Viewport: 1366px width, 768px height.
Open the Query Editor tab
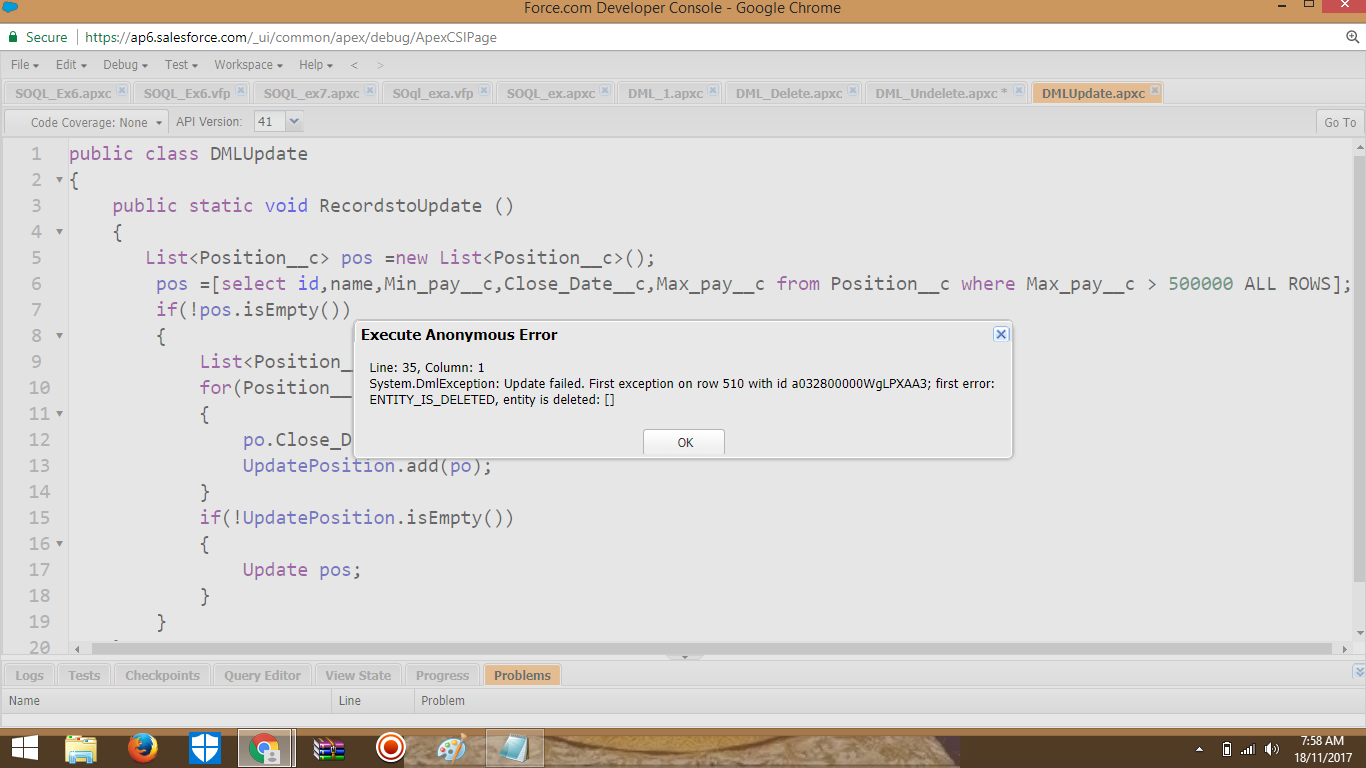tap(262, 675)
